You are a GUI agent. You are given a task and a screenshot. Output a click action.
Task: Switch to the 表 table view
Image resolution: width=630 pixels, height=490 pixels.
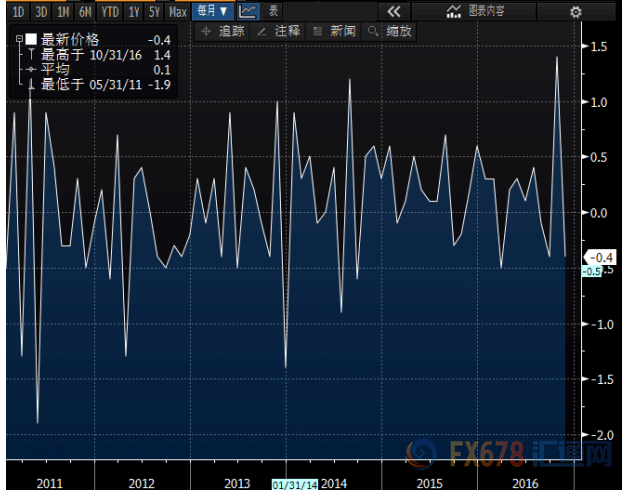(272, 12)
